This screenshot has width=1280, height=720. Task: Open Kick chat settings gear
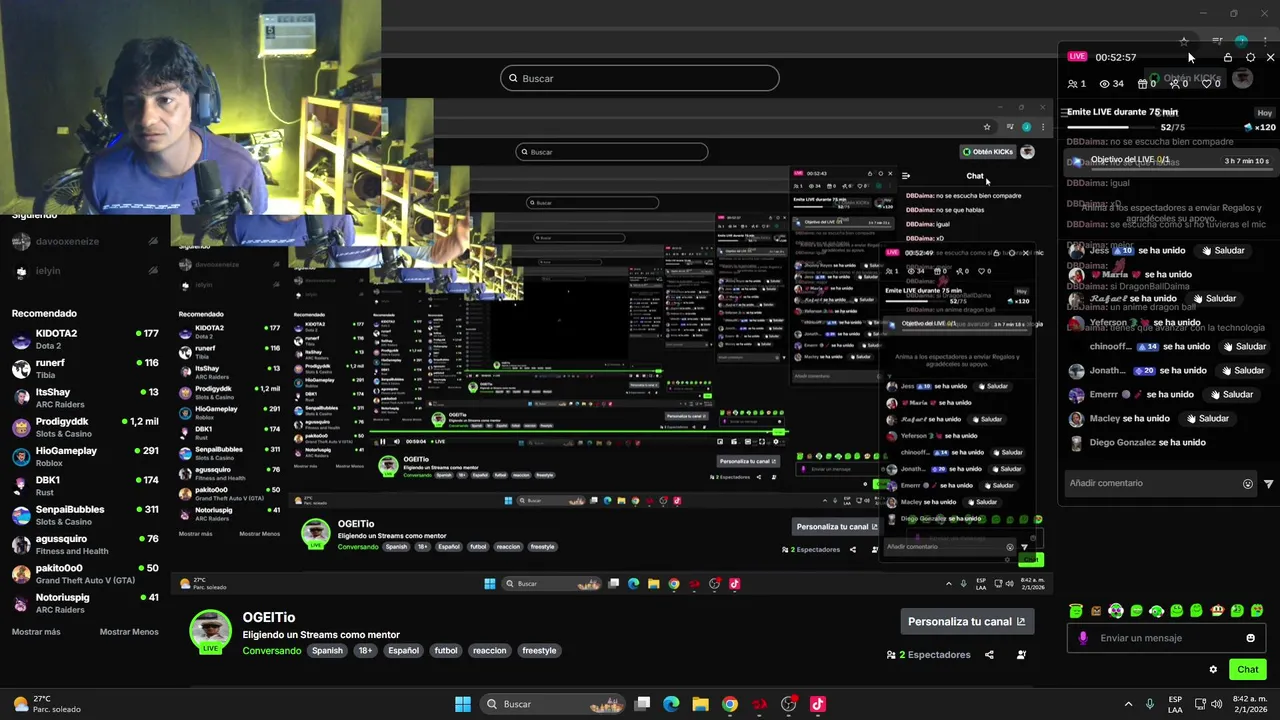pos(1213,670)
